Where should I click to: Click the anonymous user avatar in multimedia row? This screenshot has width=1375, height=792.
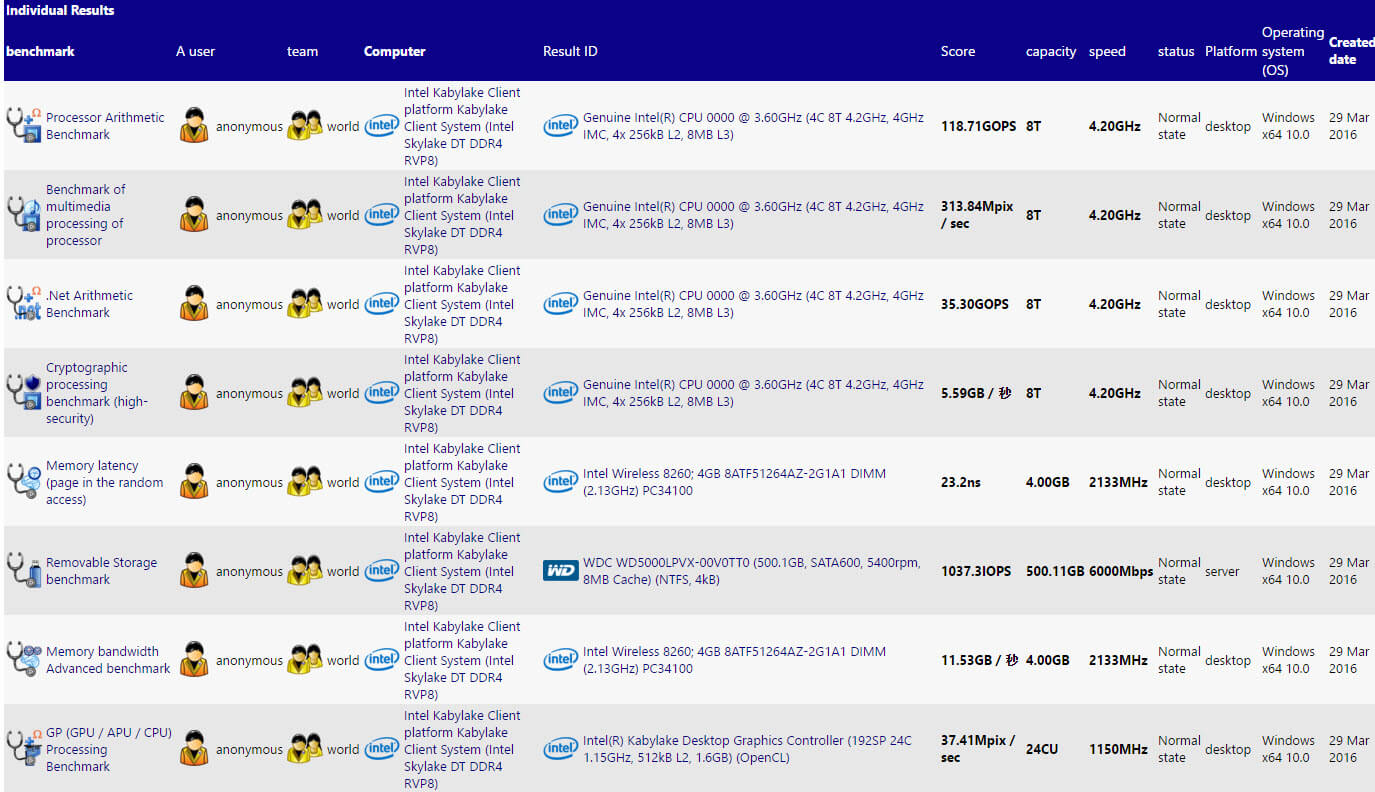click(194, 215)
